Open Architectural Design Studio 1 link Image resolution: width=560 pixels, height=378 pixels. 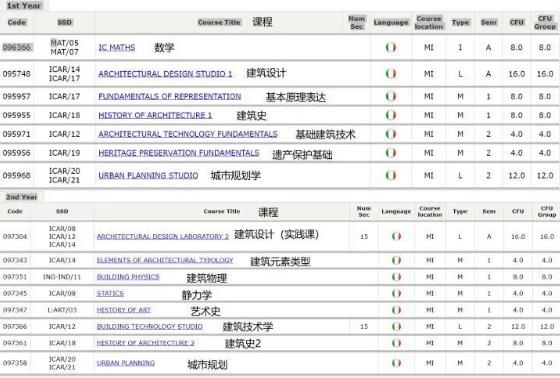pyautogui.click(x=165, y=74)
